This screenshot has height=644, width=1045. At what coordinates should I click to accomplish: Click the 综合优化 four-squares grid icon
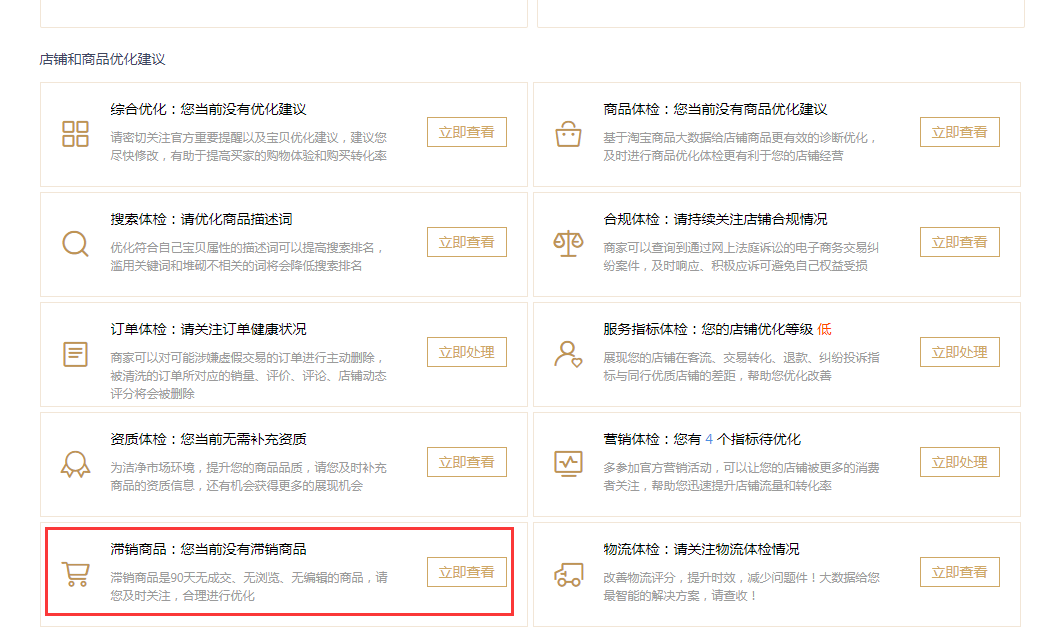pos(75,134)
